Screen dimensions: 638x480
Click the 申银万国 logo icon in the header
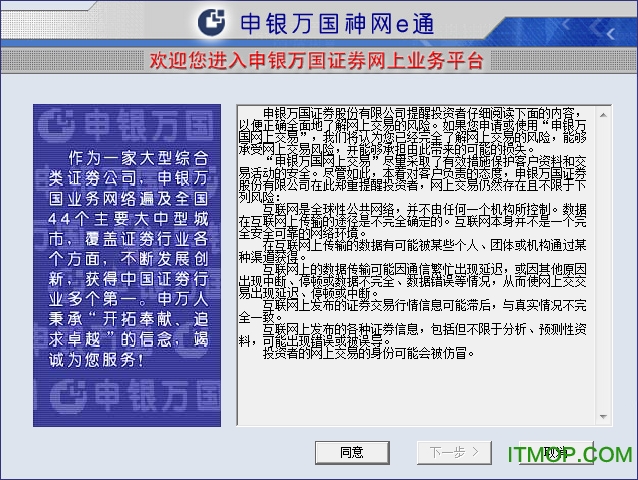pyautogui.click(x=211, y=23)
